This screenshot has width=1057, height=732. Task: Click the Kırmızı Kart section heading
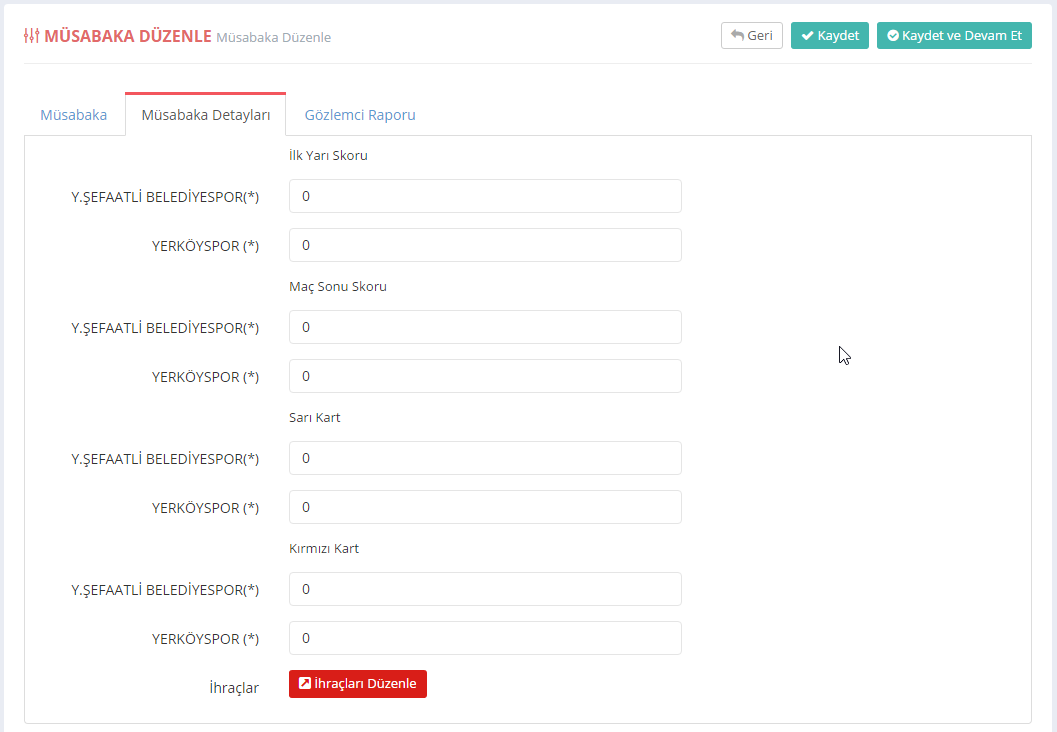click(324, 549)
